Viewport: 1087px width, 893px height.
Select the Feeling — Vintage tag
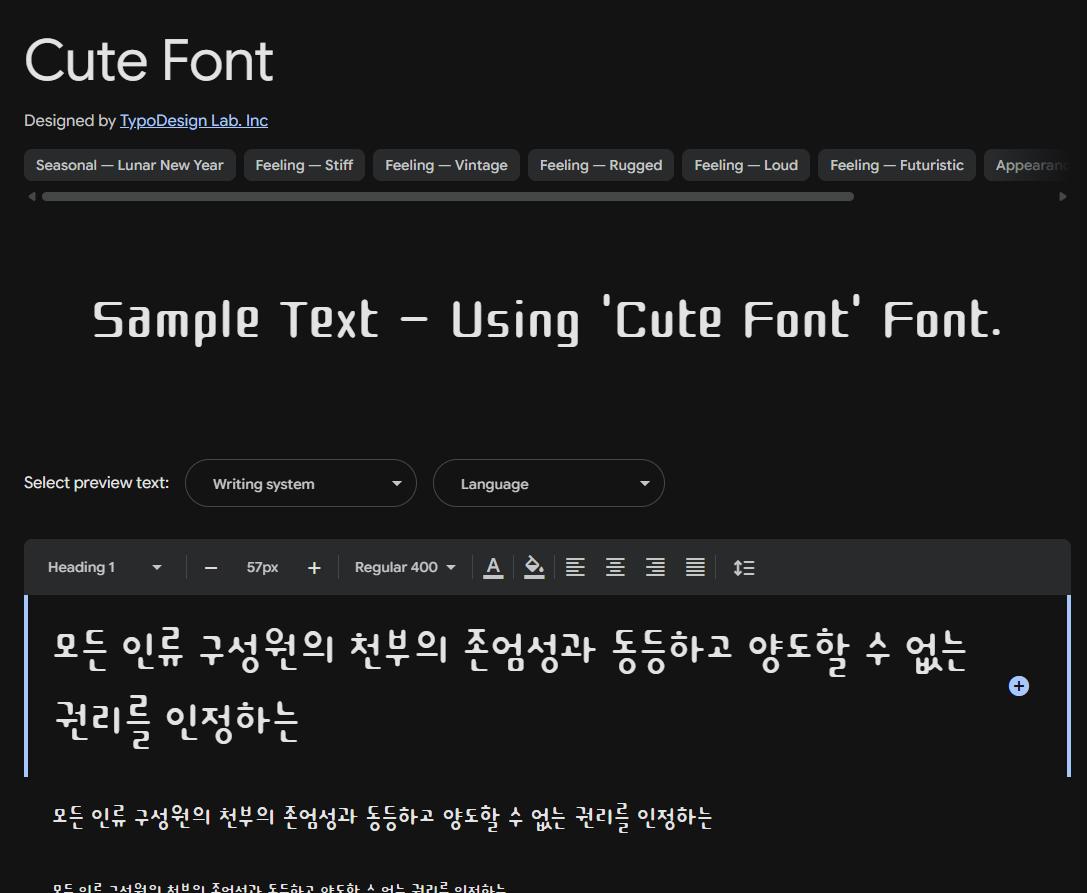pos(446,165)
